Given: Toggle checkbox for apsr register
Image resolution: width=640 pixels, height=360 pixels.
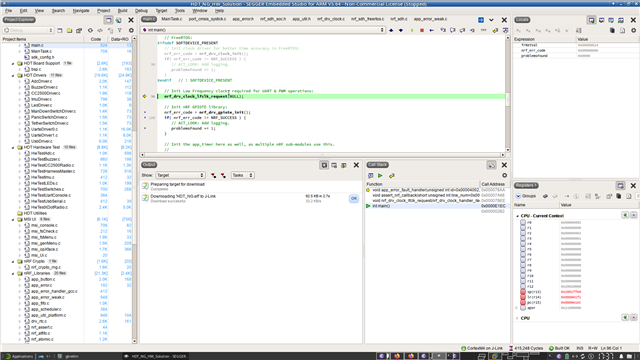Looking at the screenshot, I should 523,307.
